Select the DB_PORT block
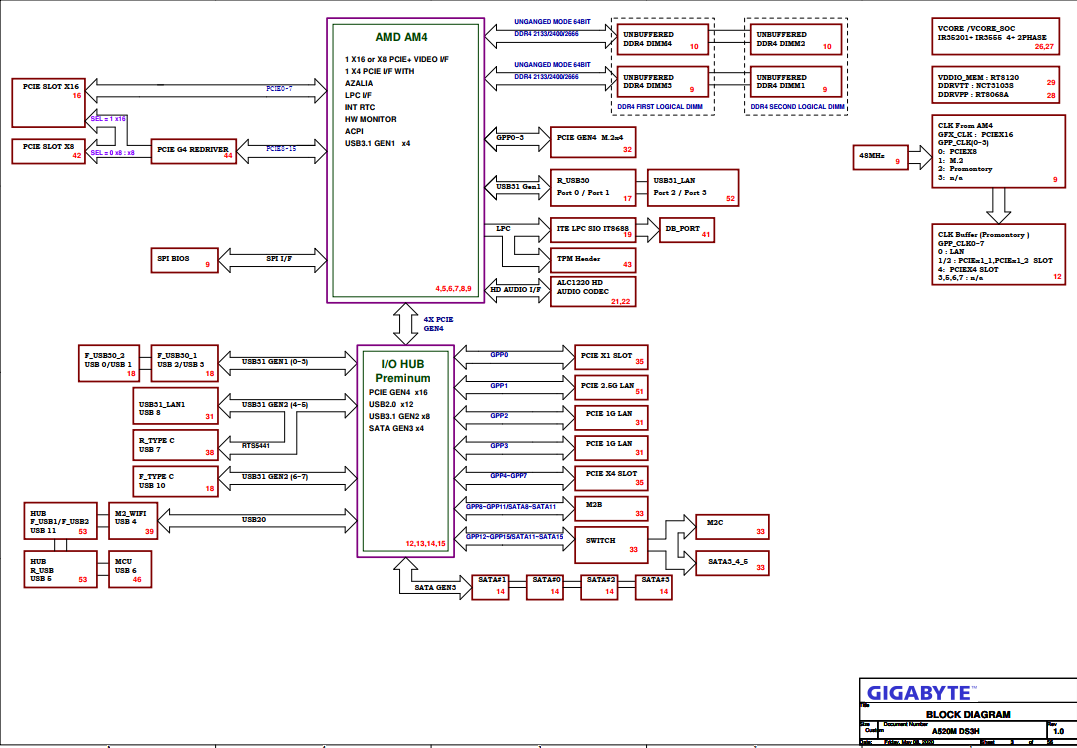The height and width of the screenshot is (748, 1077). tap(687, 229)
